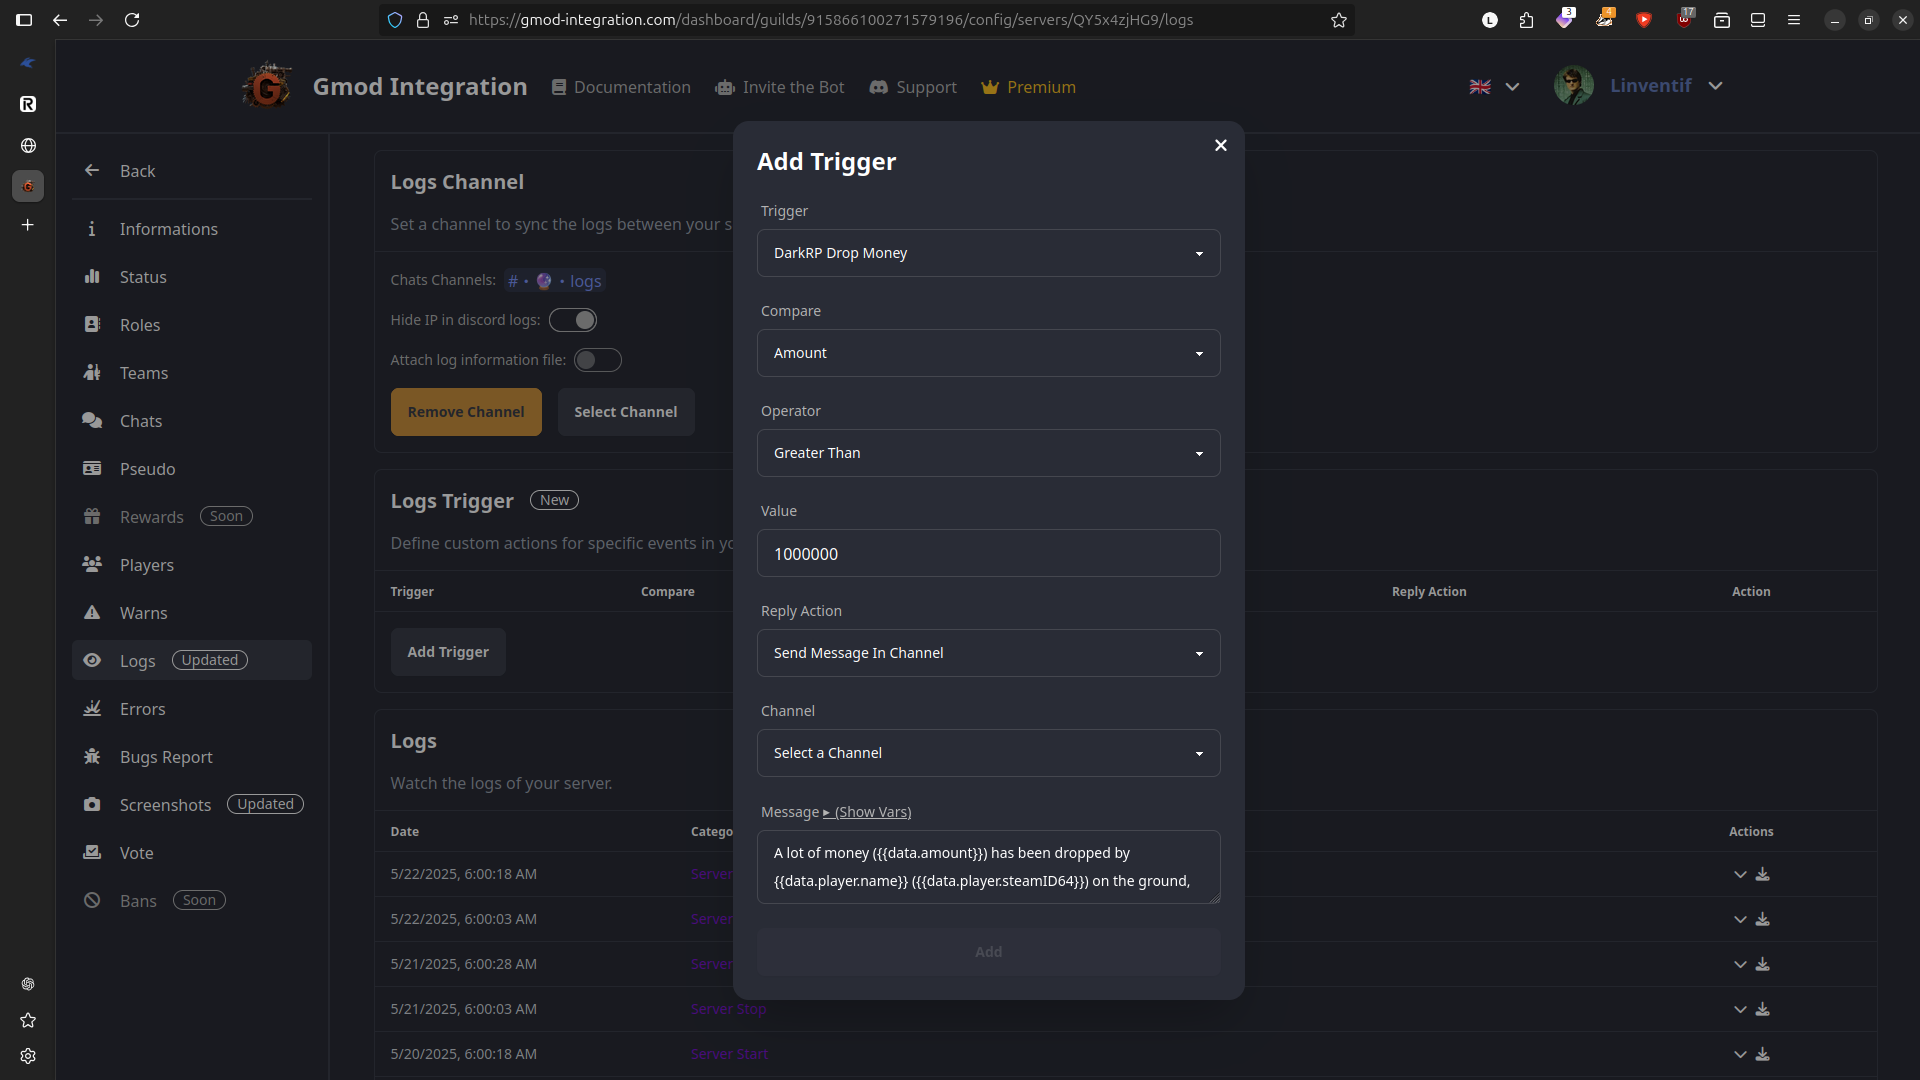The width and height of the screenshot is (1920, 1080).
Task: Click the Server Start log category text
Action: 729,1054
